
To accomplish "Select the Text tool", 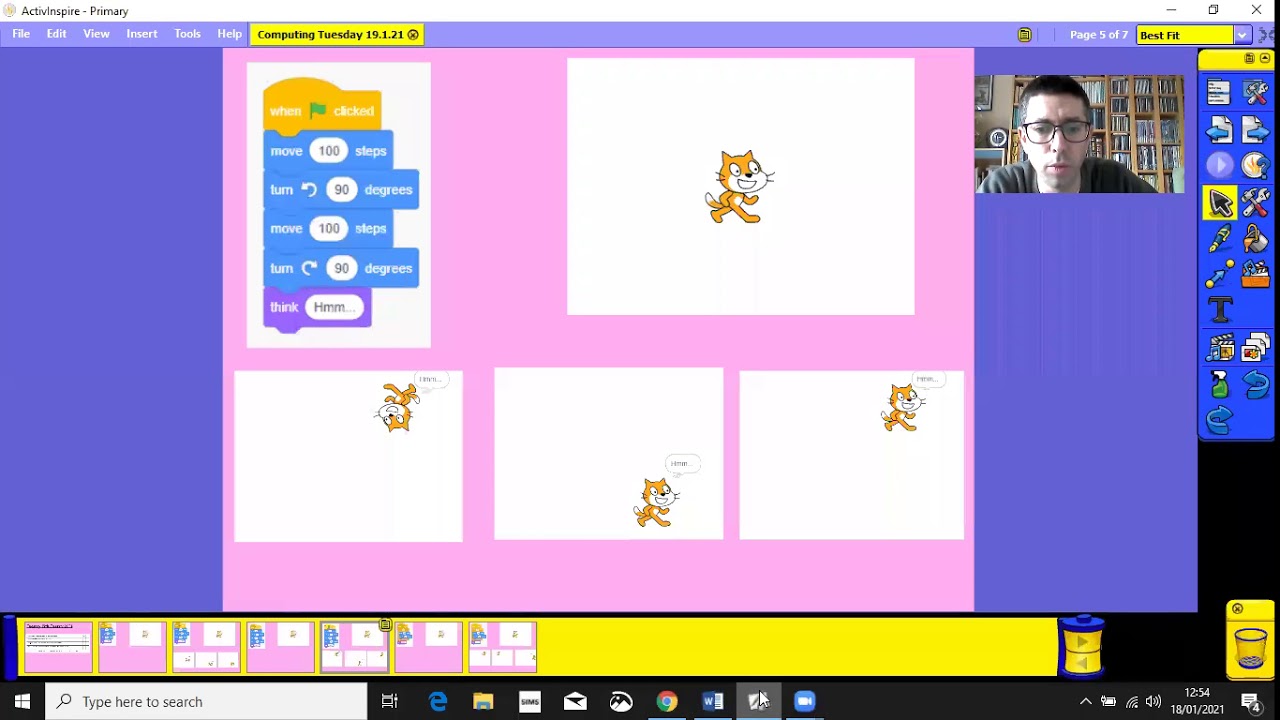I will (x=1220, y=310).
